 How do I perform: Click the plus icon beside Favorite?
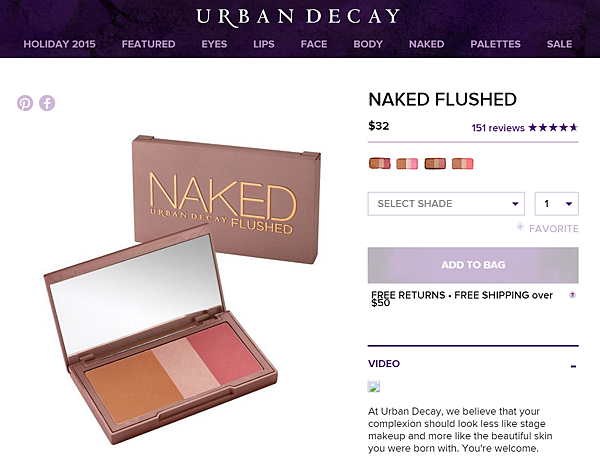[520, 226]
